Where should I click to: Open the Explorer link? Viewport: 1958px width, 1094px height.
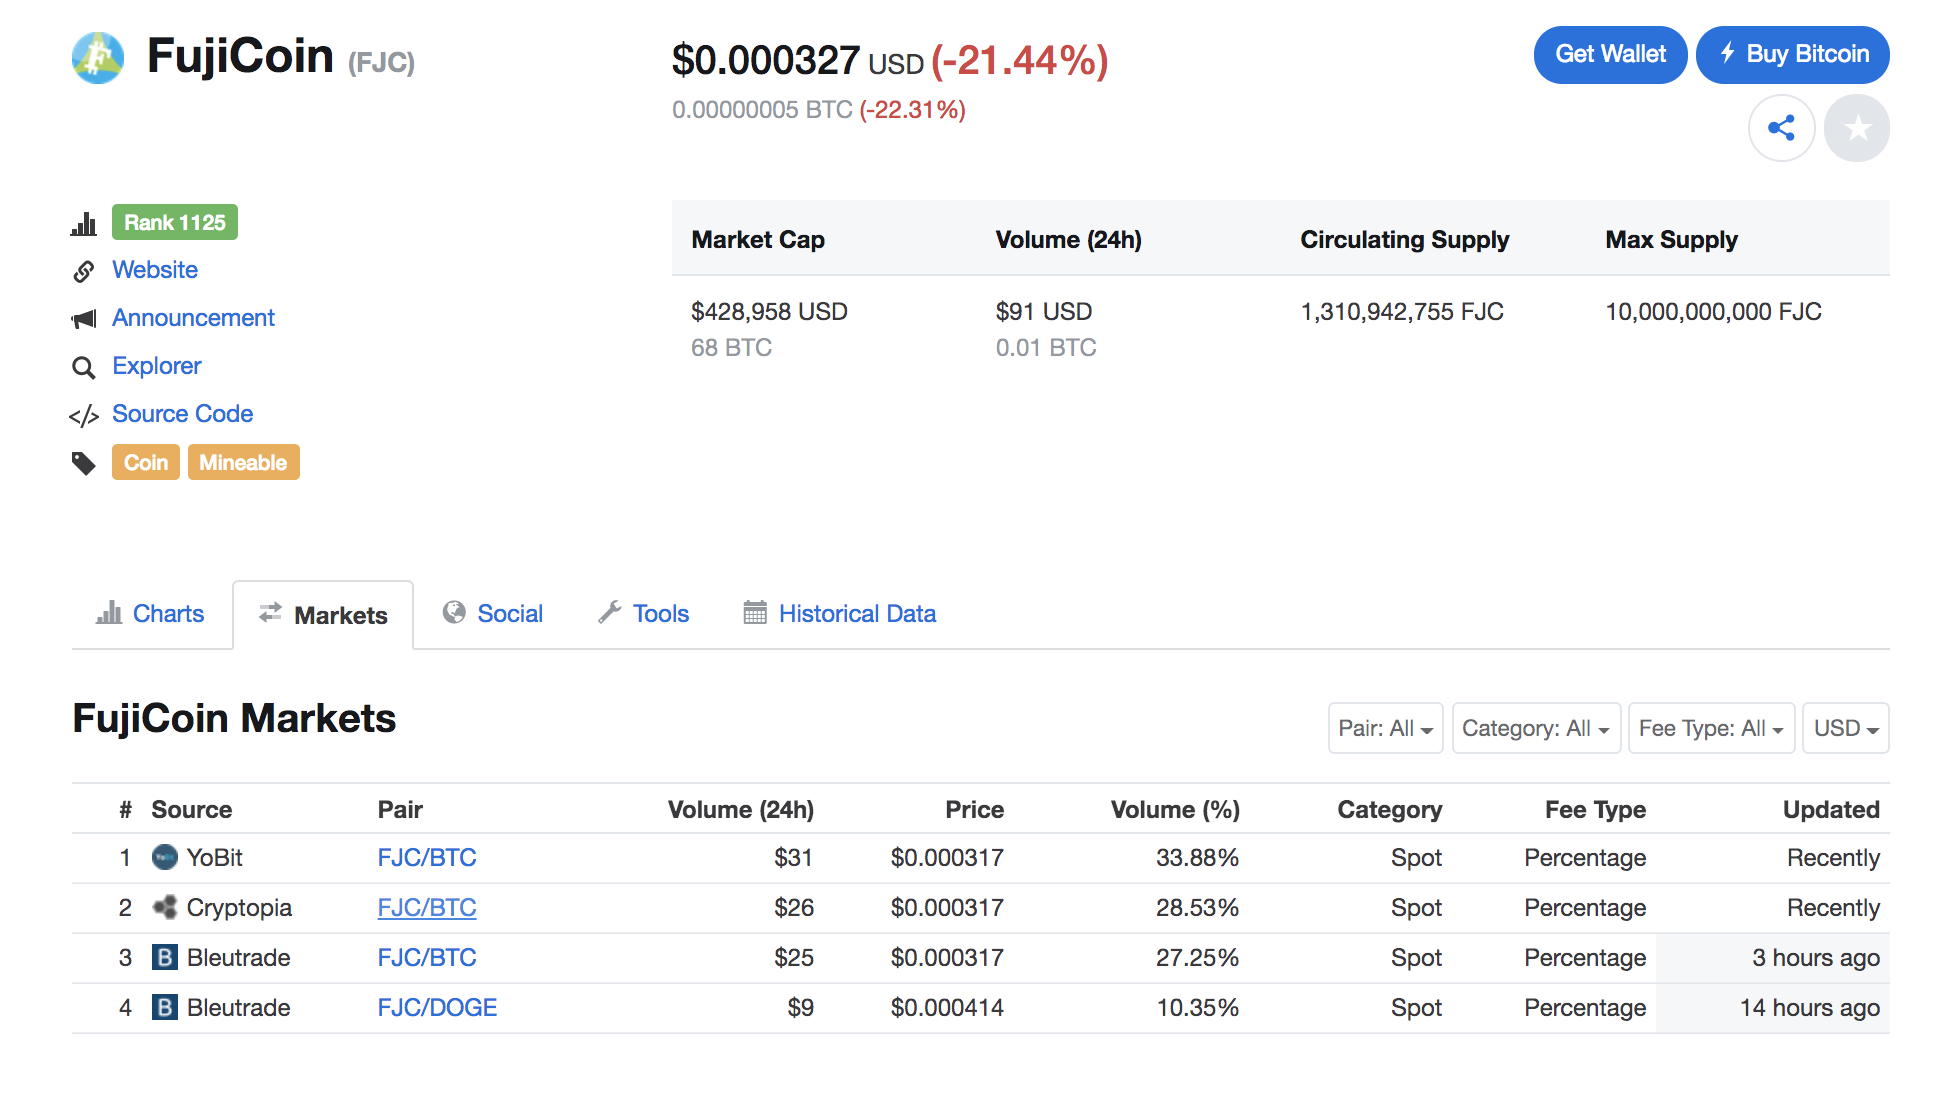[x=156, y=366]
